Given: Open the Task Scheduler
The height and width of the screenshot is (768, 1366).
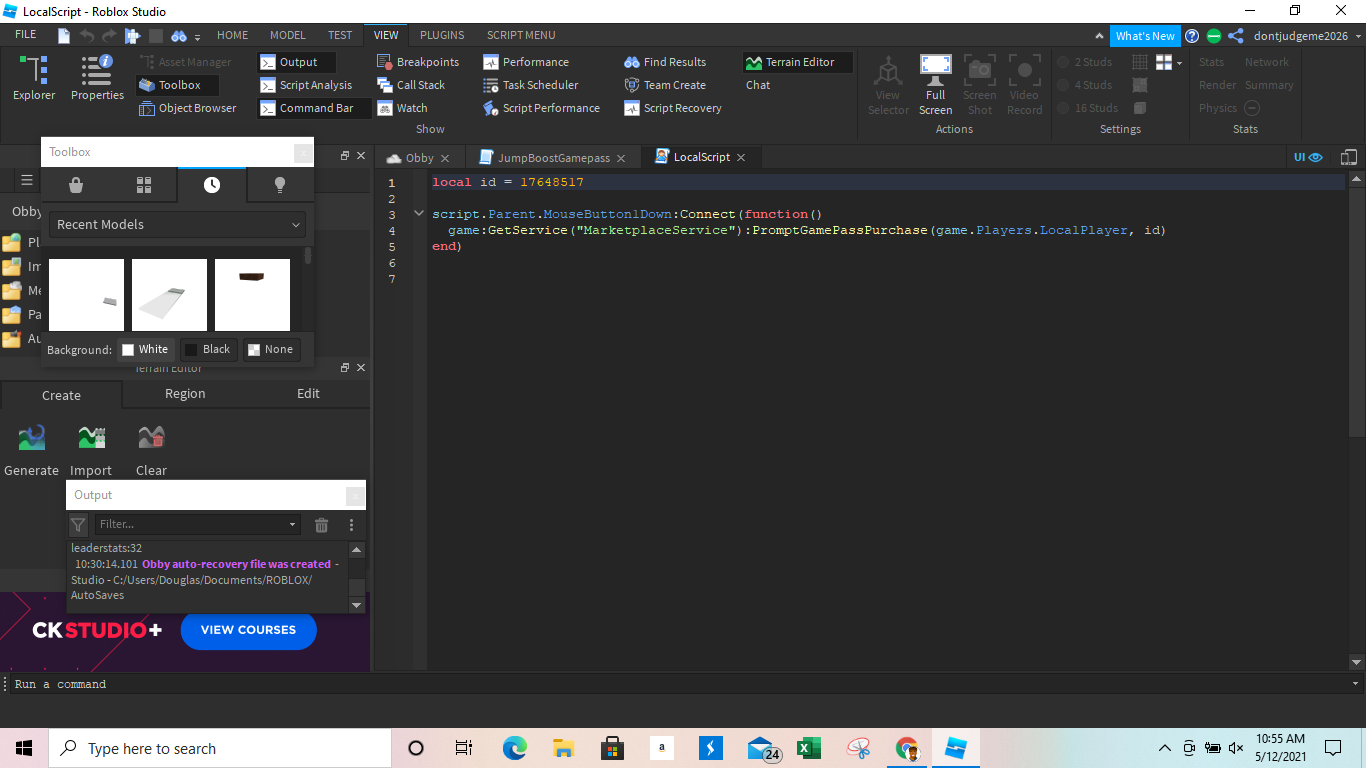Looking at the screenshot, I should coord(531,85).
